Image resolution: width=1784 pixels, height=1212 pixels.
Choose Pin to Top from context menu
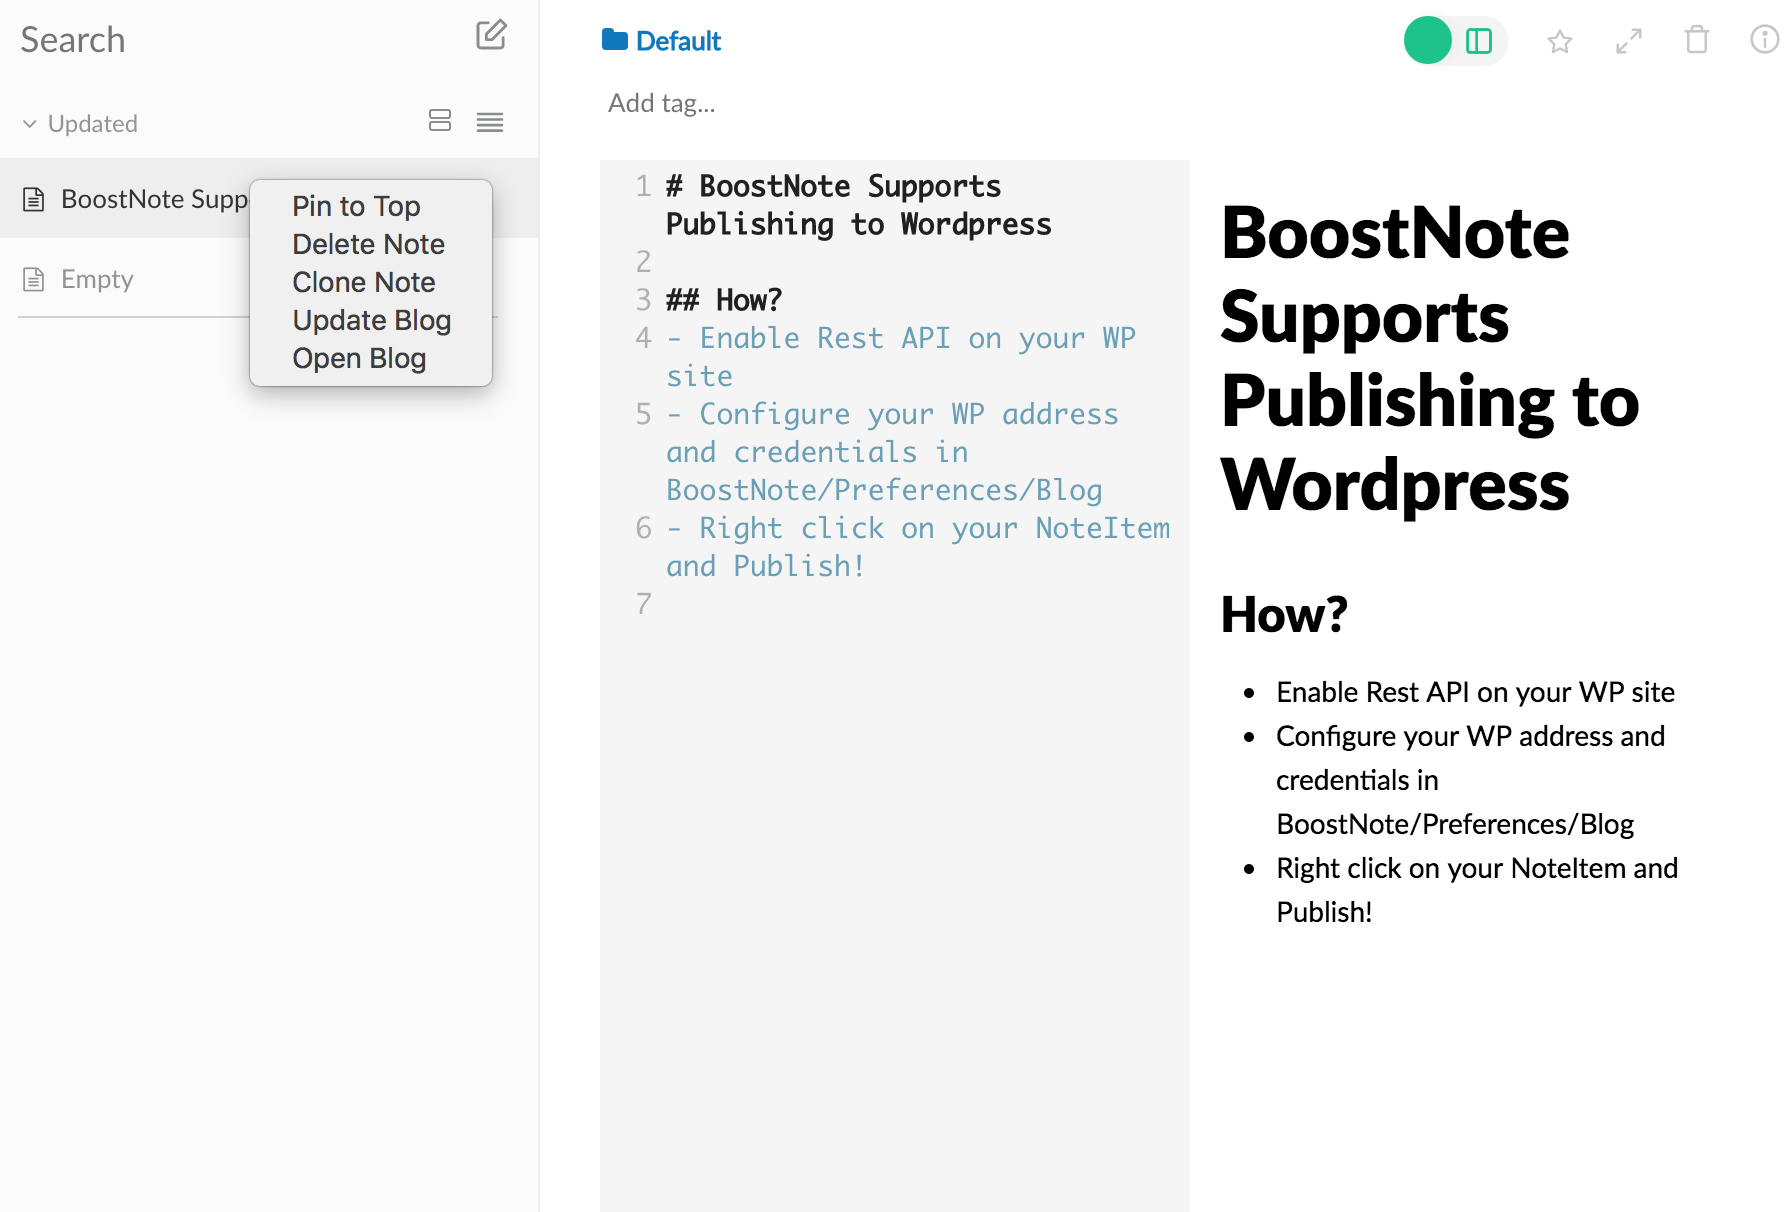(356, 206)
